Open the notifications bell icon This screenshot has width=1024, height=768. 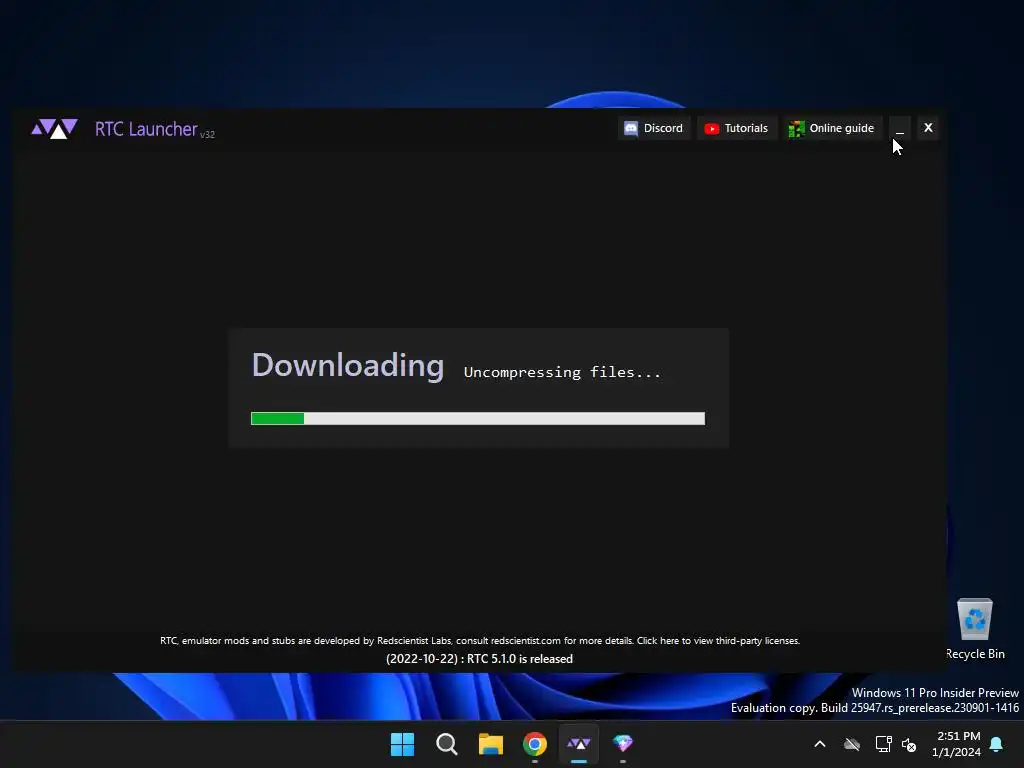click(x=997, y=744)
